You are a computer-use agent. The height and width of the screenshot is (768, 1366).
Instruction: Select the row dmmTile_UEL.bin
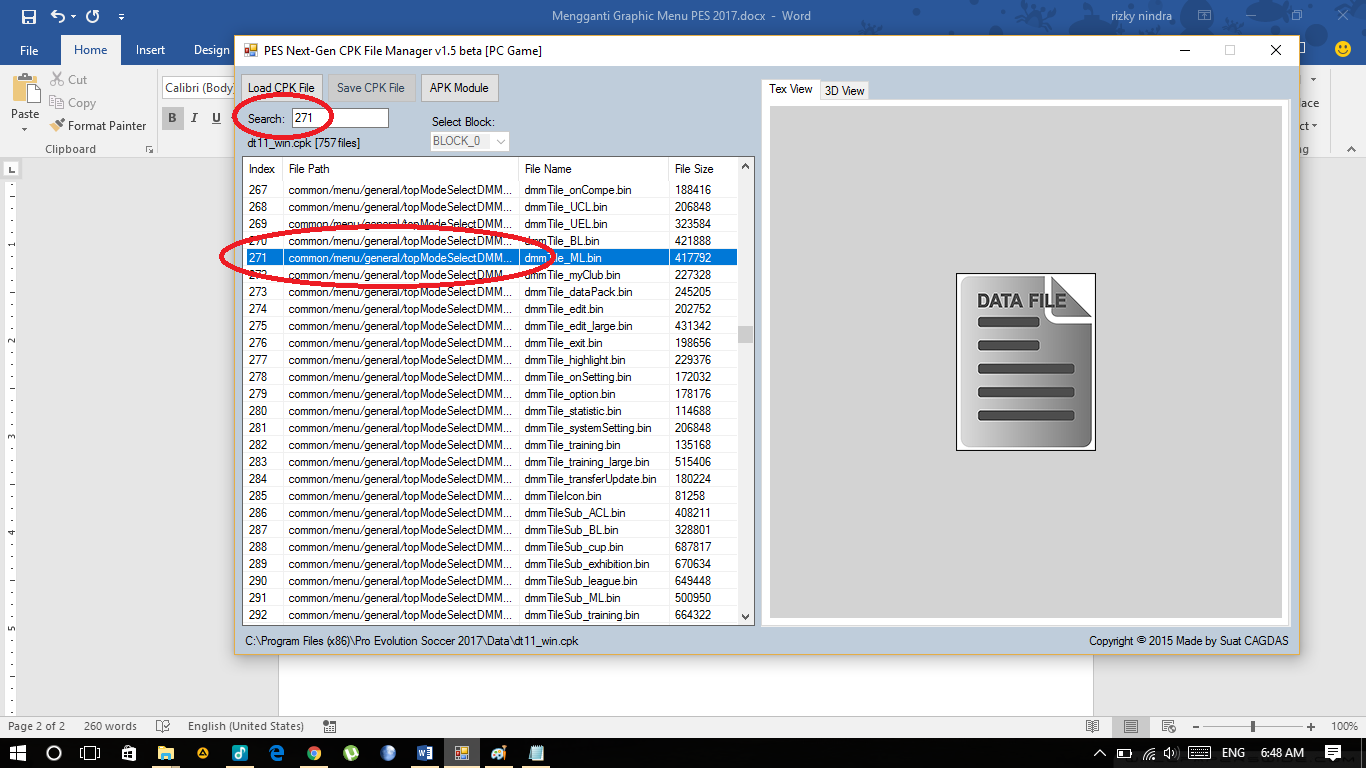491,224
